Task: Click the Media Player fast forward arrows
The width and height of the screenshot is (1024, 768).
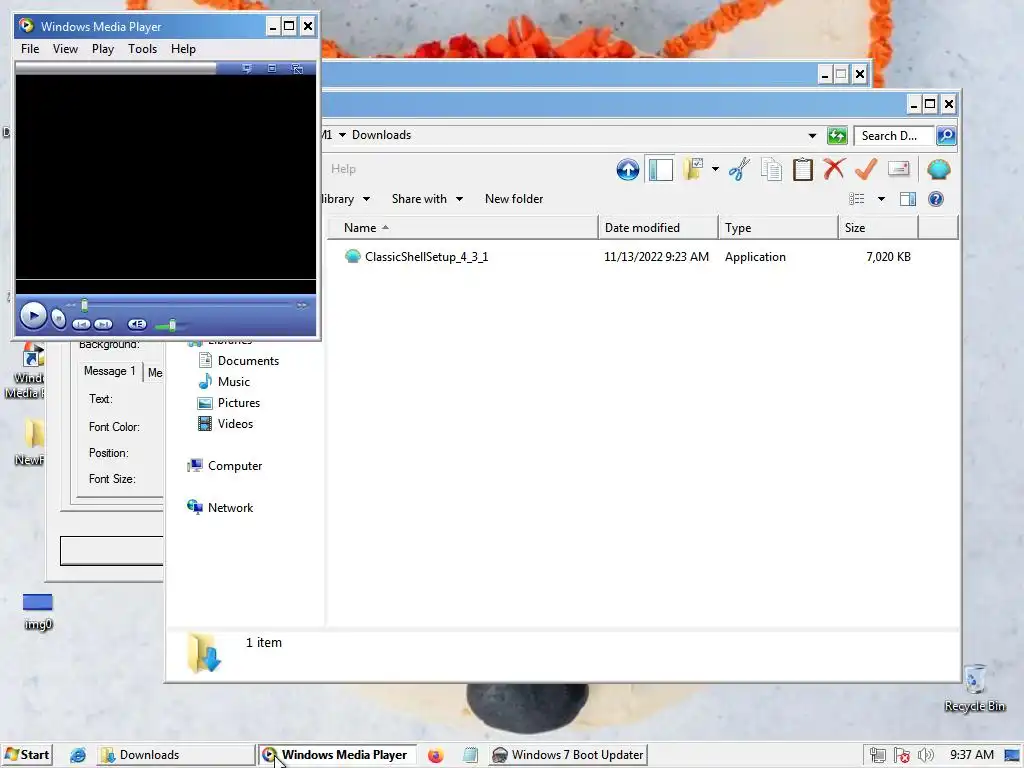Action: click(302, 305)
